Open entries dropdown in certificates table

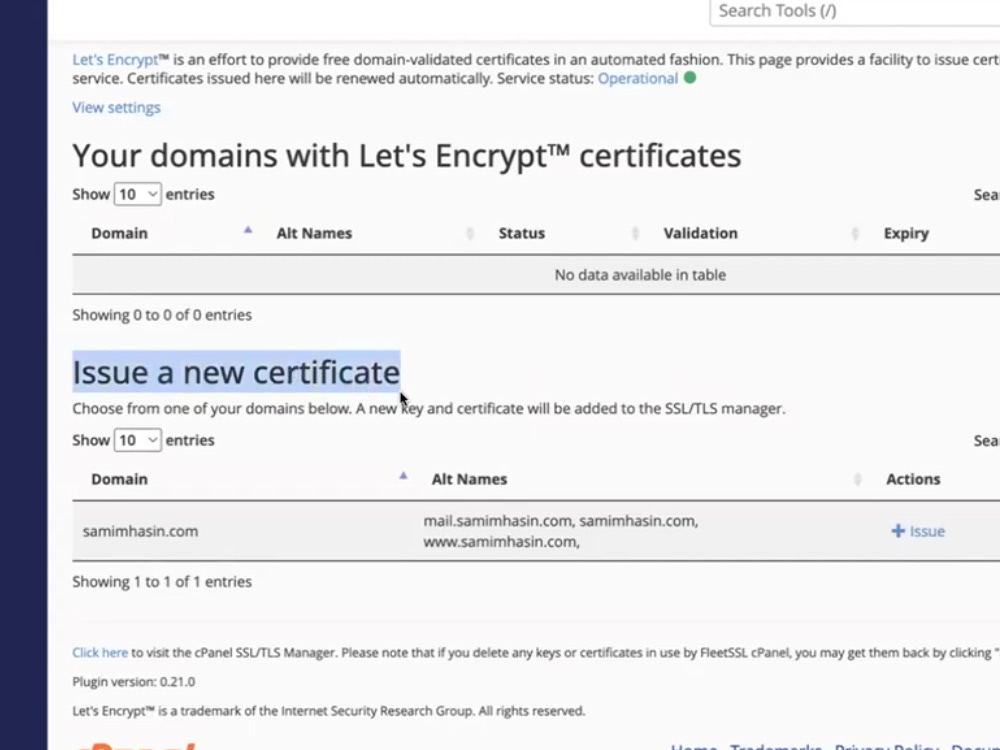point(137,194)
